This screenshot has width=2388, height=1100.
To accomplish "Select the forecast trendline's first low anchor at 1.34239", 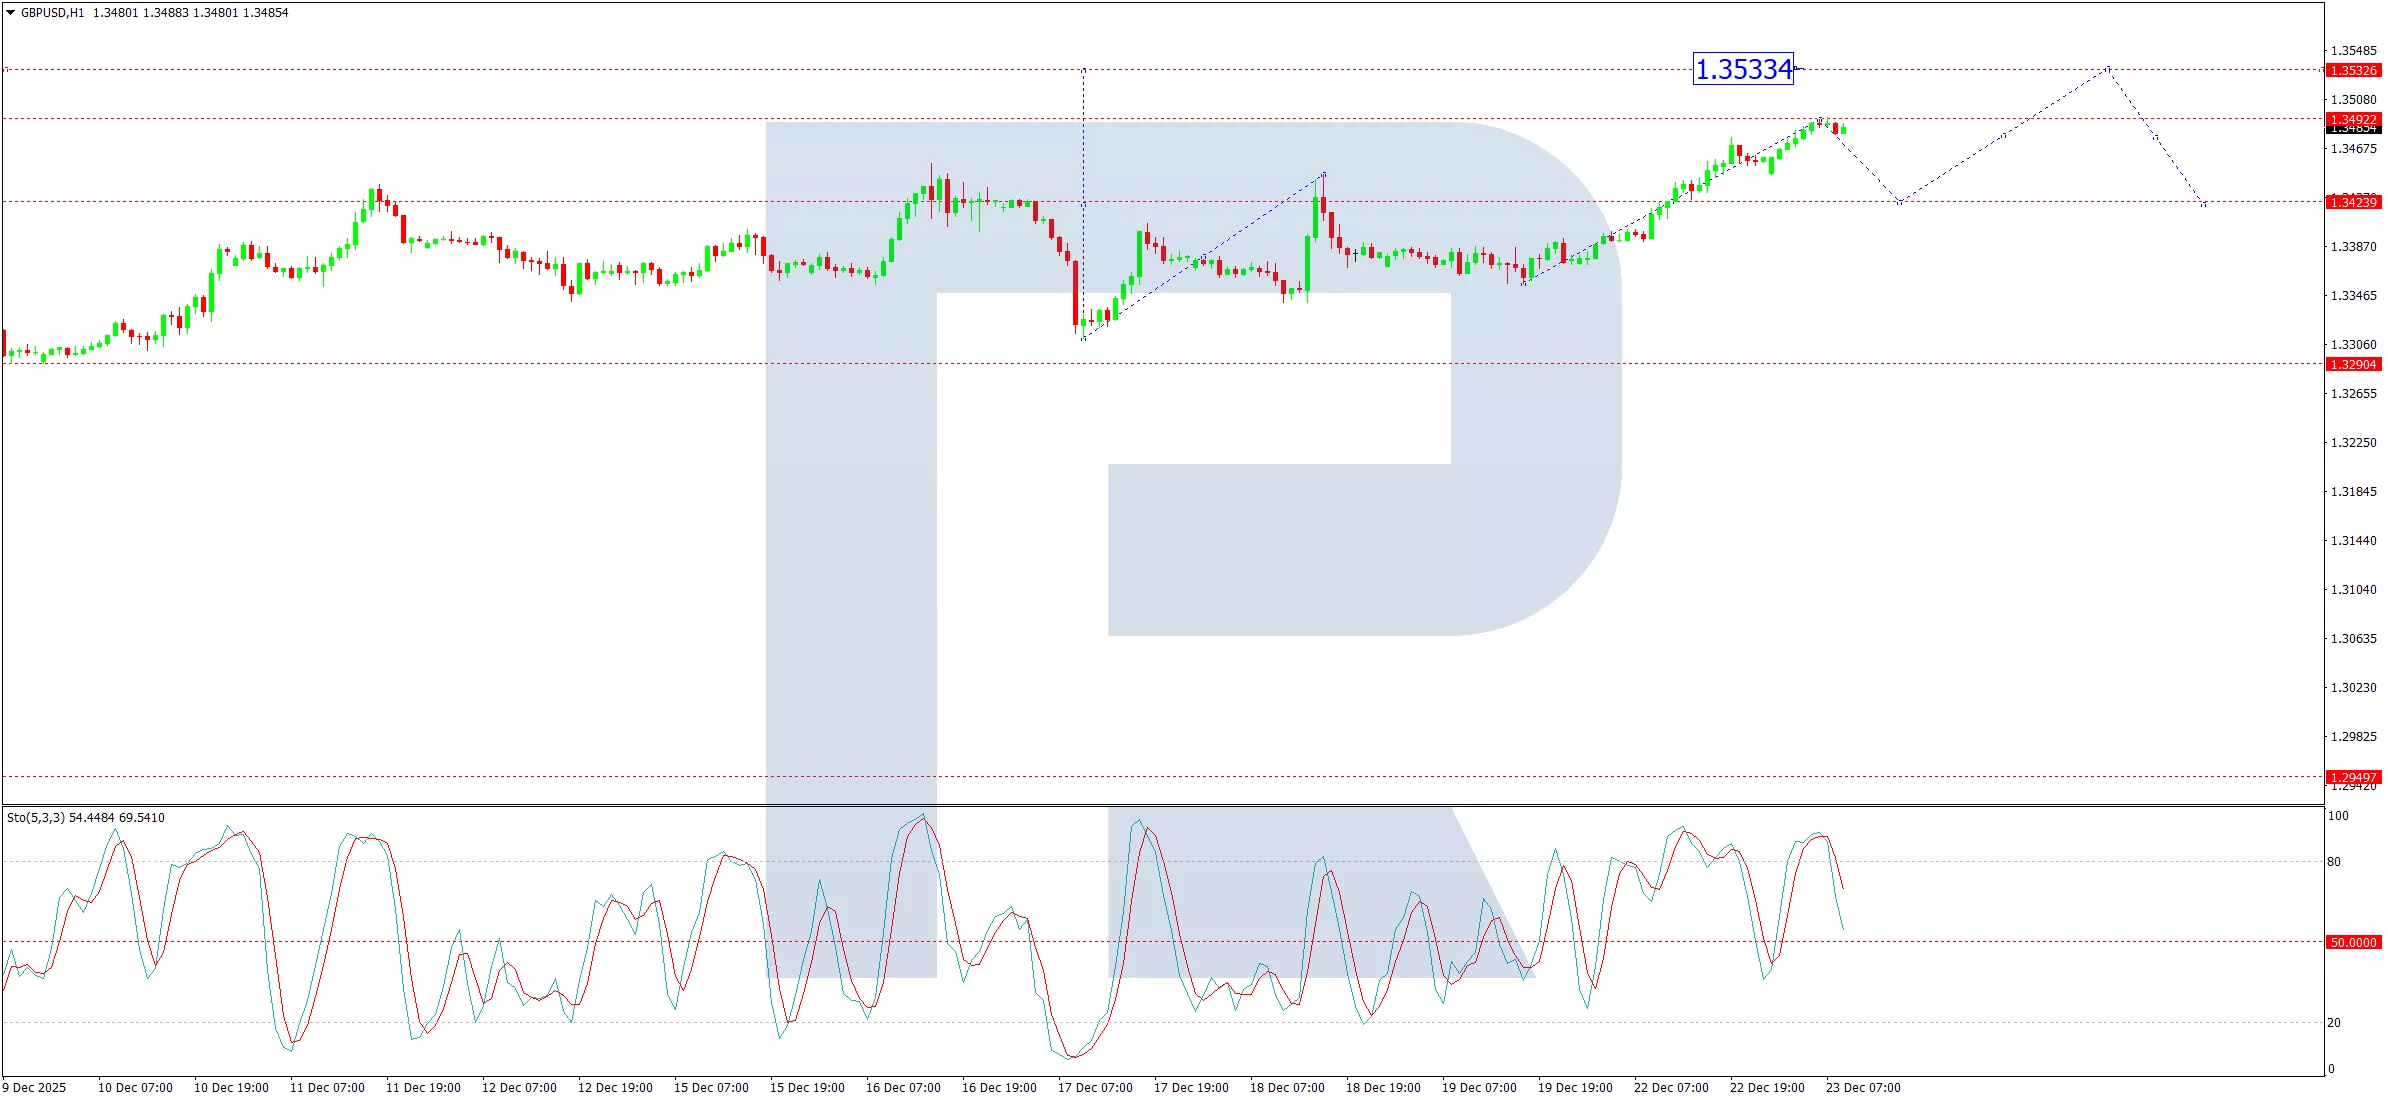I will point(1899,202).
